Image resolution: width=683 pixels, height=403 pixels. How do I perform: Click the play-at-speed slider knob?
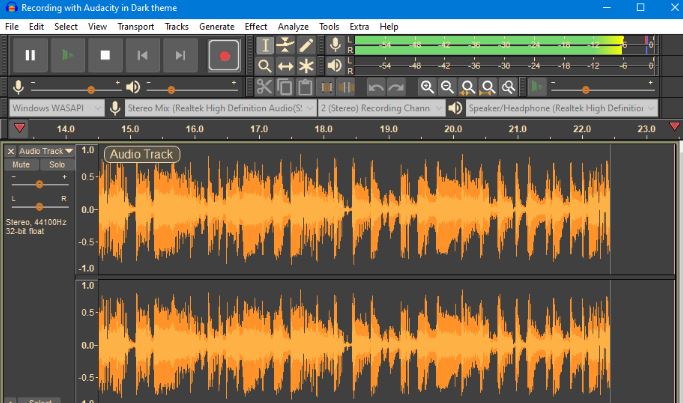[x=586, y=90]
